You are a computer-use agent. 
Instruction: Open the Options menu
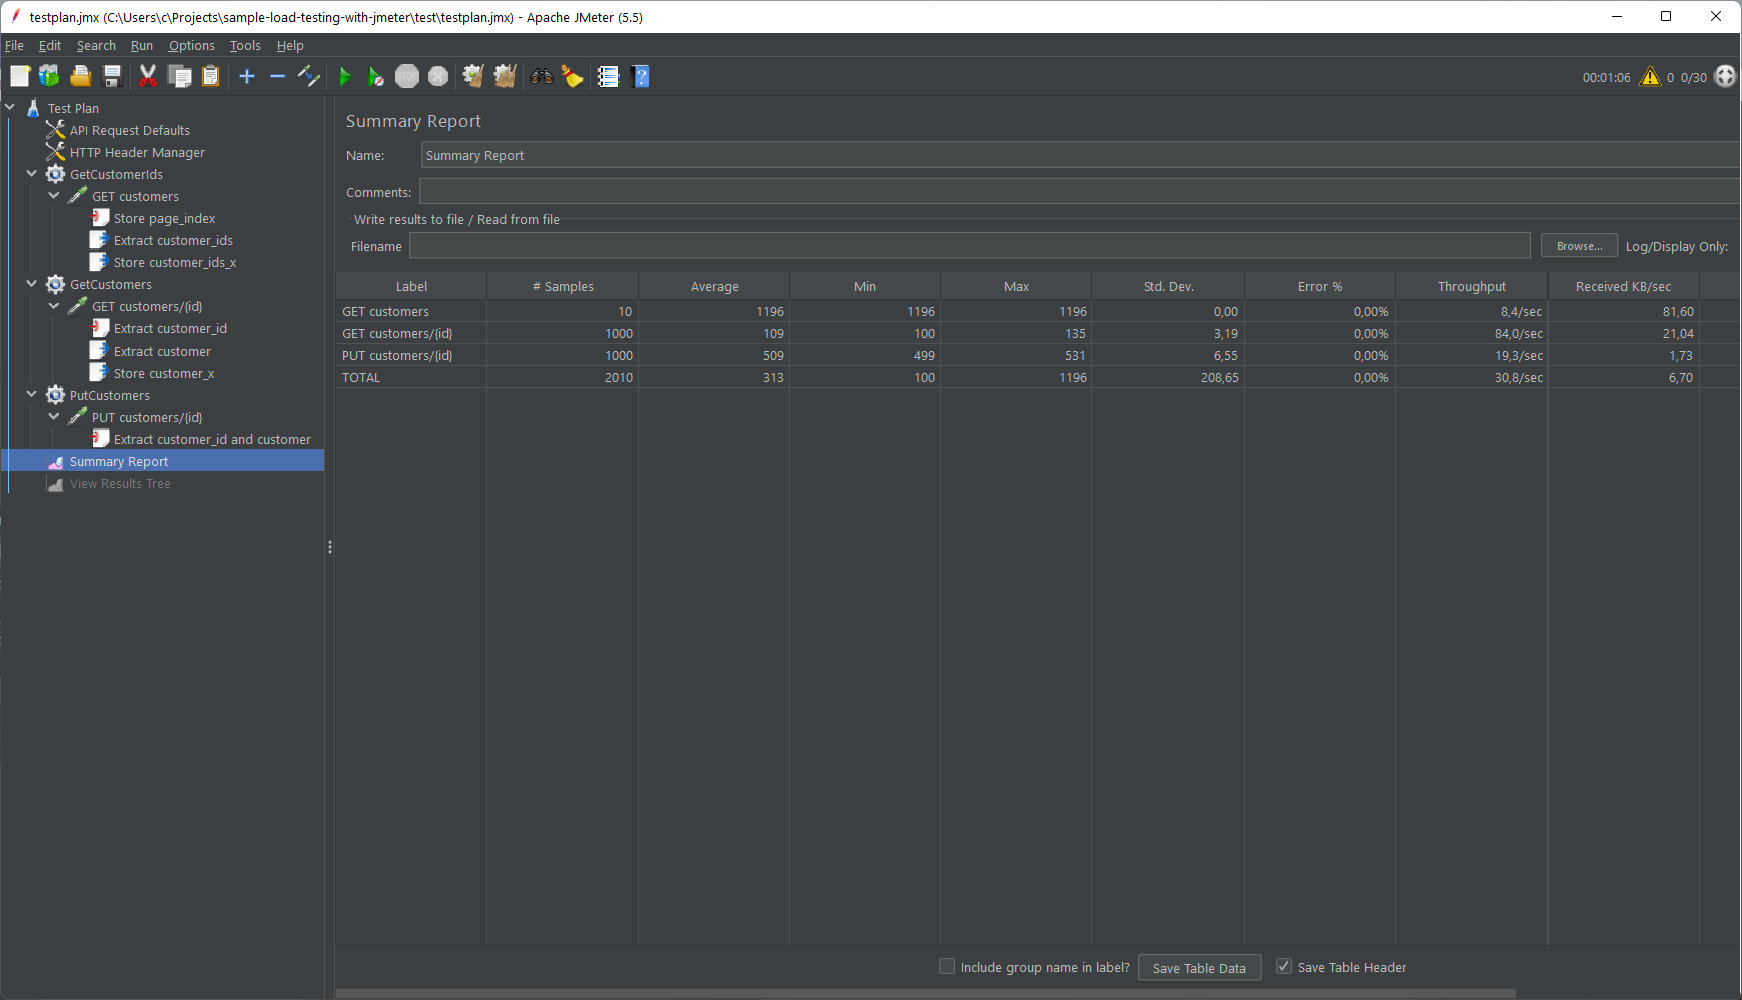tap(191, 45)
